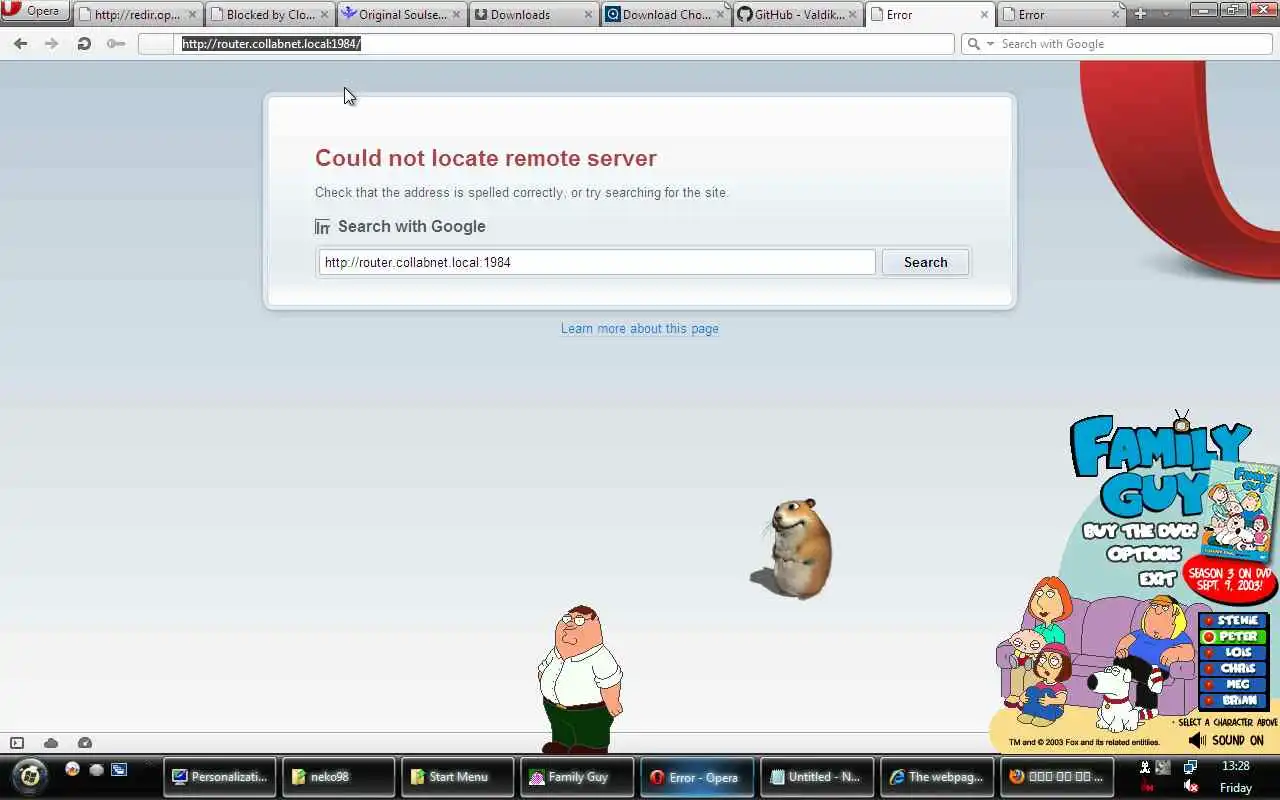Open Untitled - N... Notepad taskbar button
This screenshot has height=800, width=1280.
[817, 777]
